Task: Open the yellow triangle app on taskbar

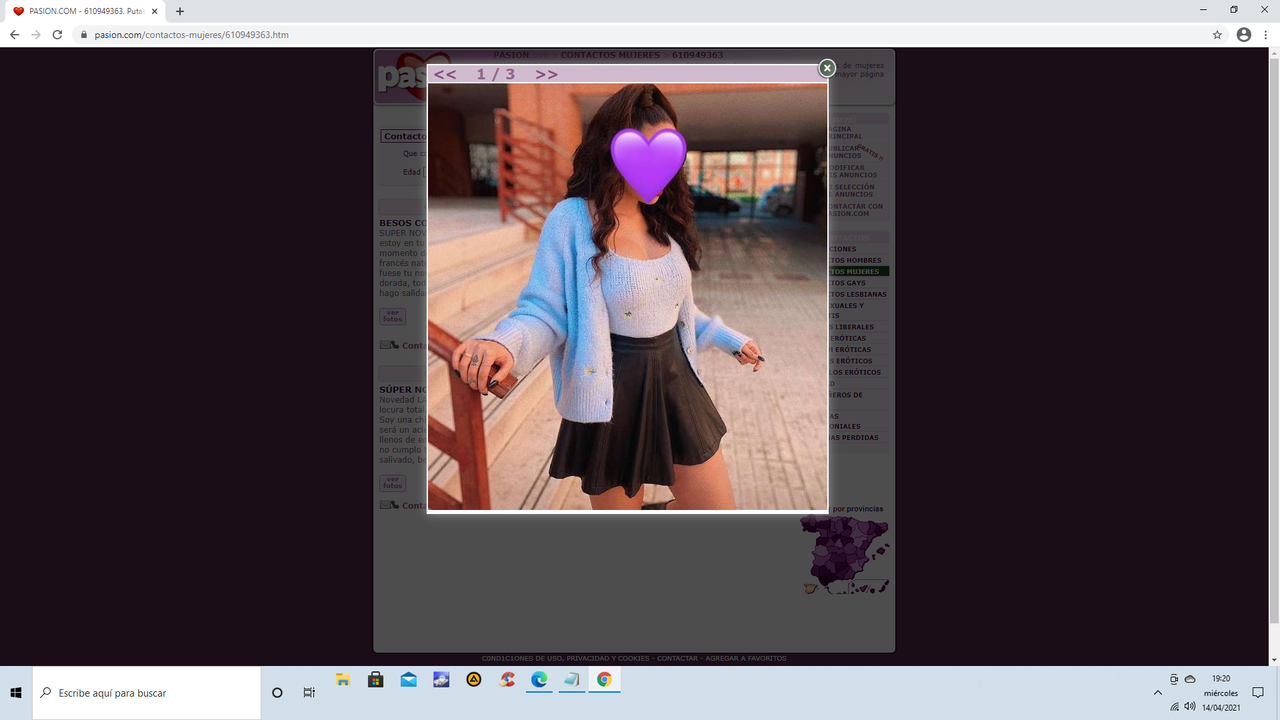Action: (x=474, y=680)
